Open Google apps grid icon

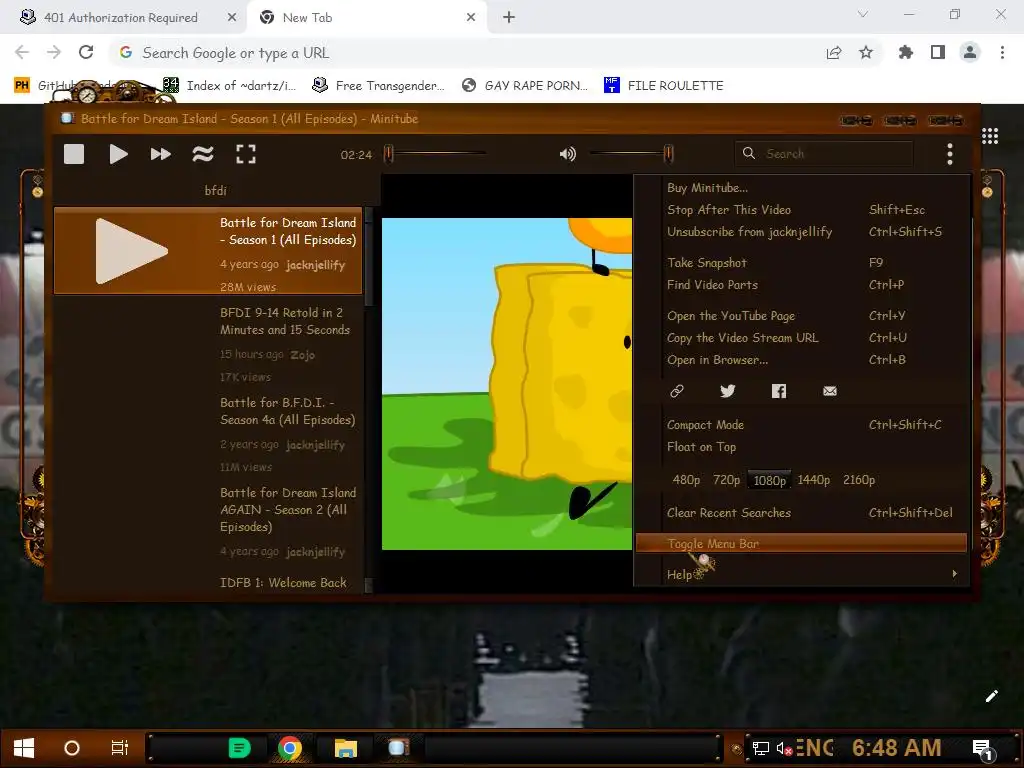tap(990, 136)
